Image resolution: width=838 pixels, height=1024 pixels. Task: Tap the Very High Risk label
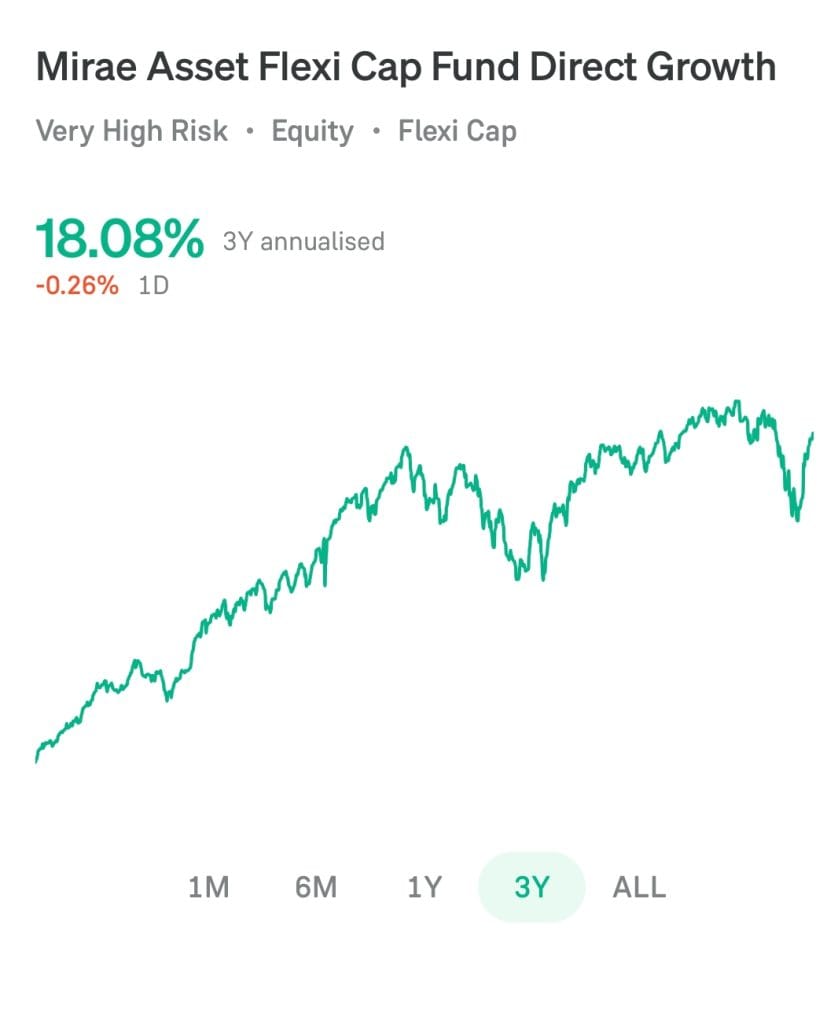tap(132, 131)
